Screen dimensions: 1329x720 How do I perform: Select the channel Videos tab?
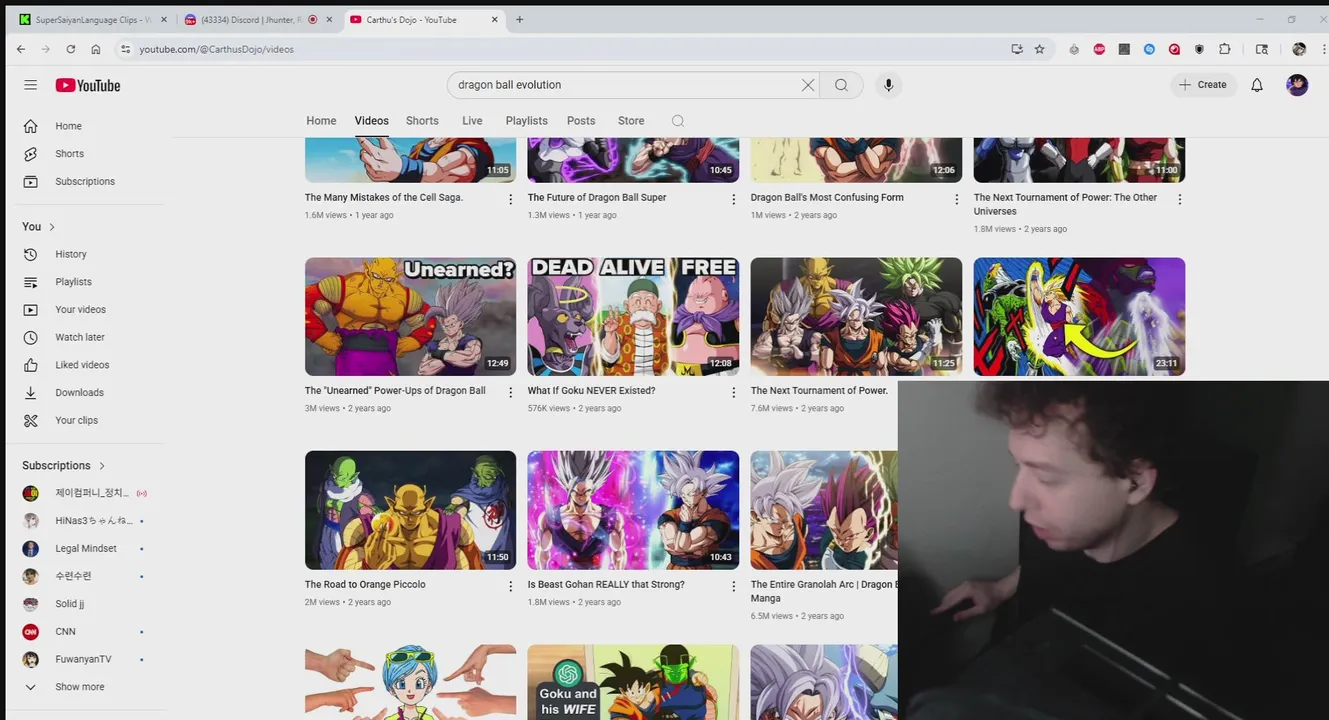tap(371, 121)
